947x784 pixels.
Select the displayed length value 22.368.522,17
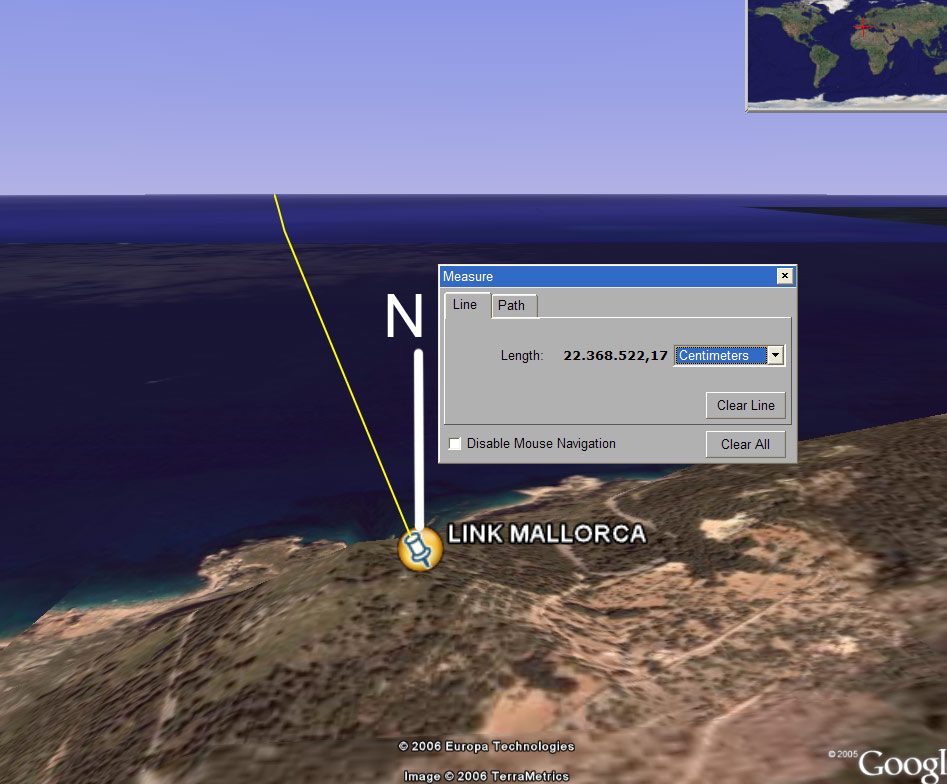[615, 355]
